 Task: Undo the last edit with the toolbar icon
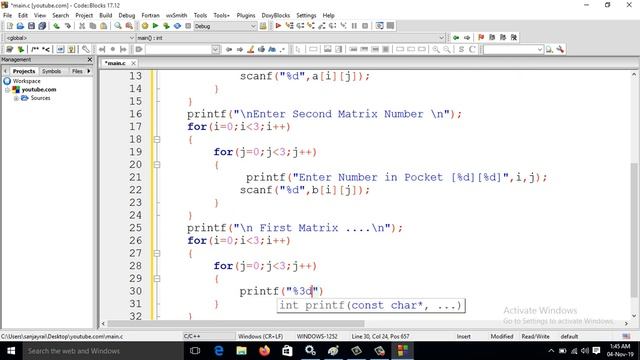pyautogui.click(x=56, y=26)
